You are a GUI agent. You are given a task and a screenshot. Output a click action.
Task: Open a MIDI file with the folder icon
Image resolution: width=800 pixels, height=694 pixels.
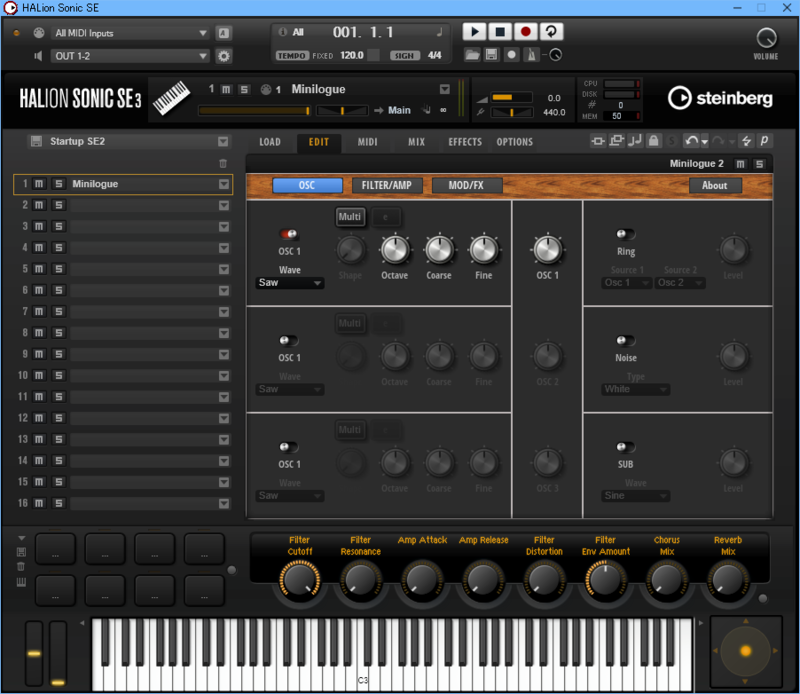pyautogui.click(x=472, y=55)
